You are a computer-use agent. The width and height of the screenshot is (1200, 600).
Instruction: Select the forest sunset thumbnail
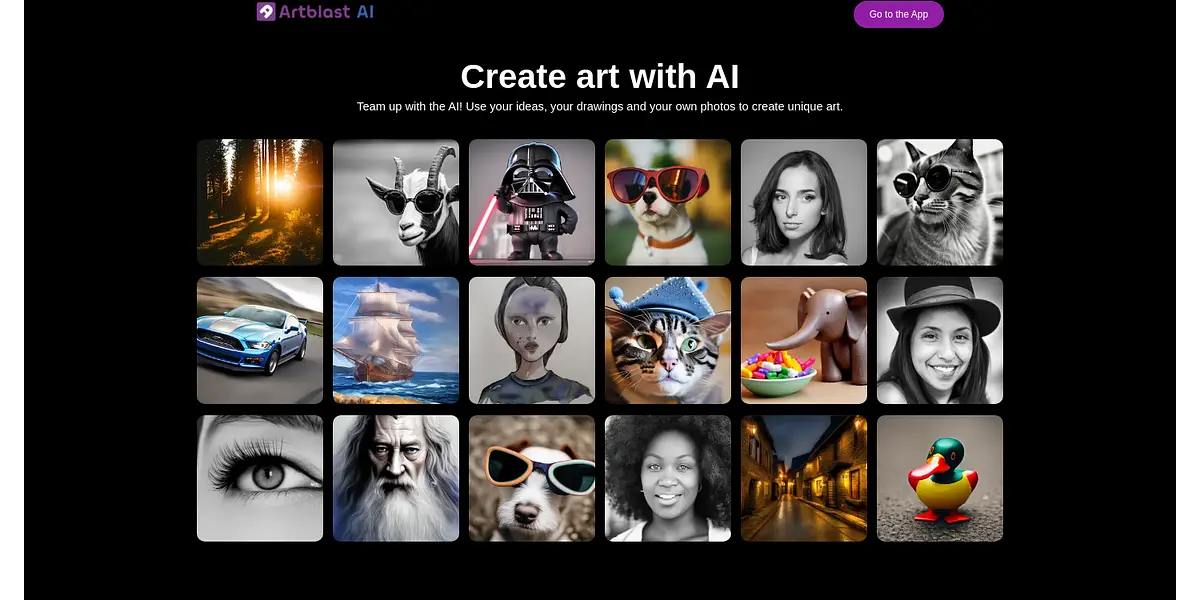(x=260, y=202)
